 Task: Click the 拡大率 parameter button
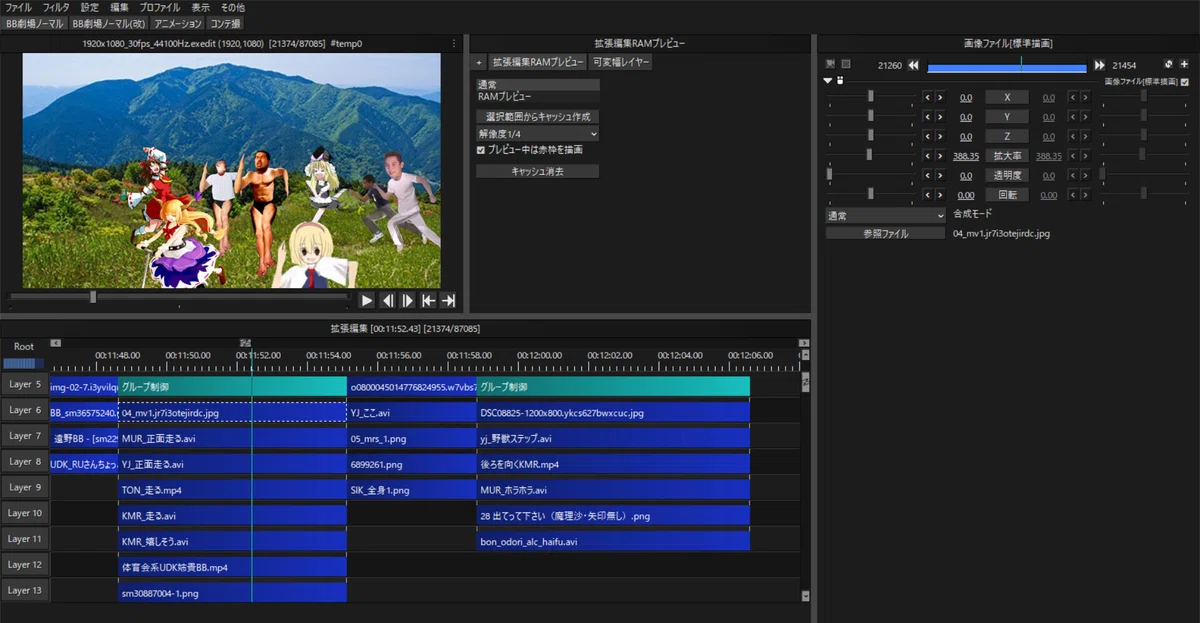pos(1007,156)
